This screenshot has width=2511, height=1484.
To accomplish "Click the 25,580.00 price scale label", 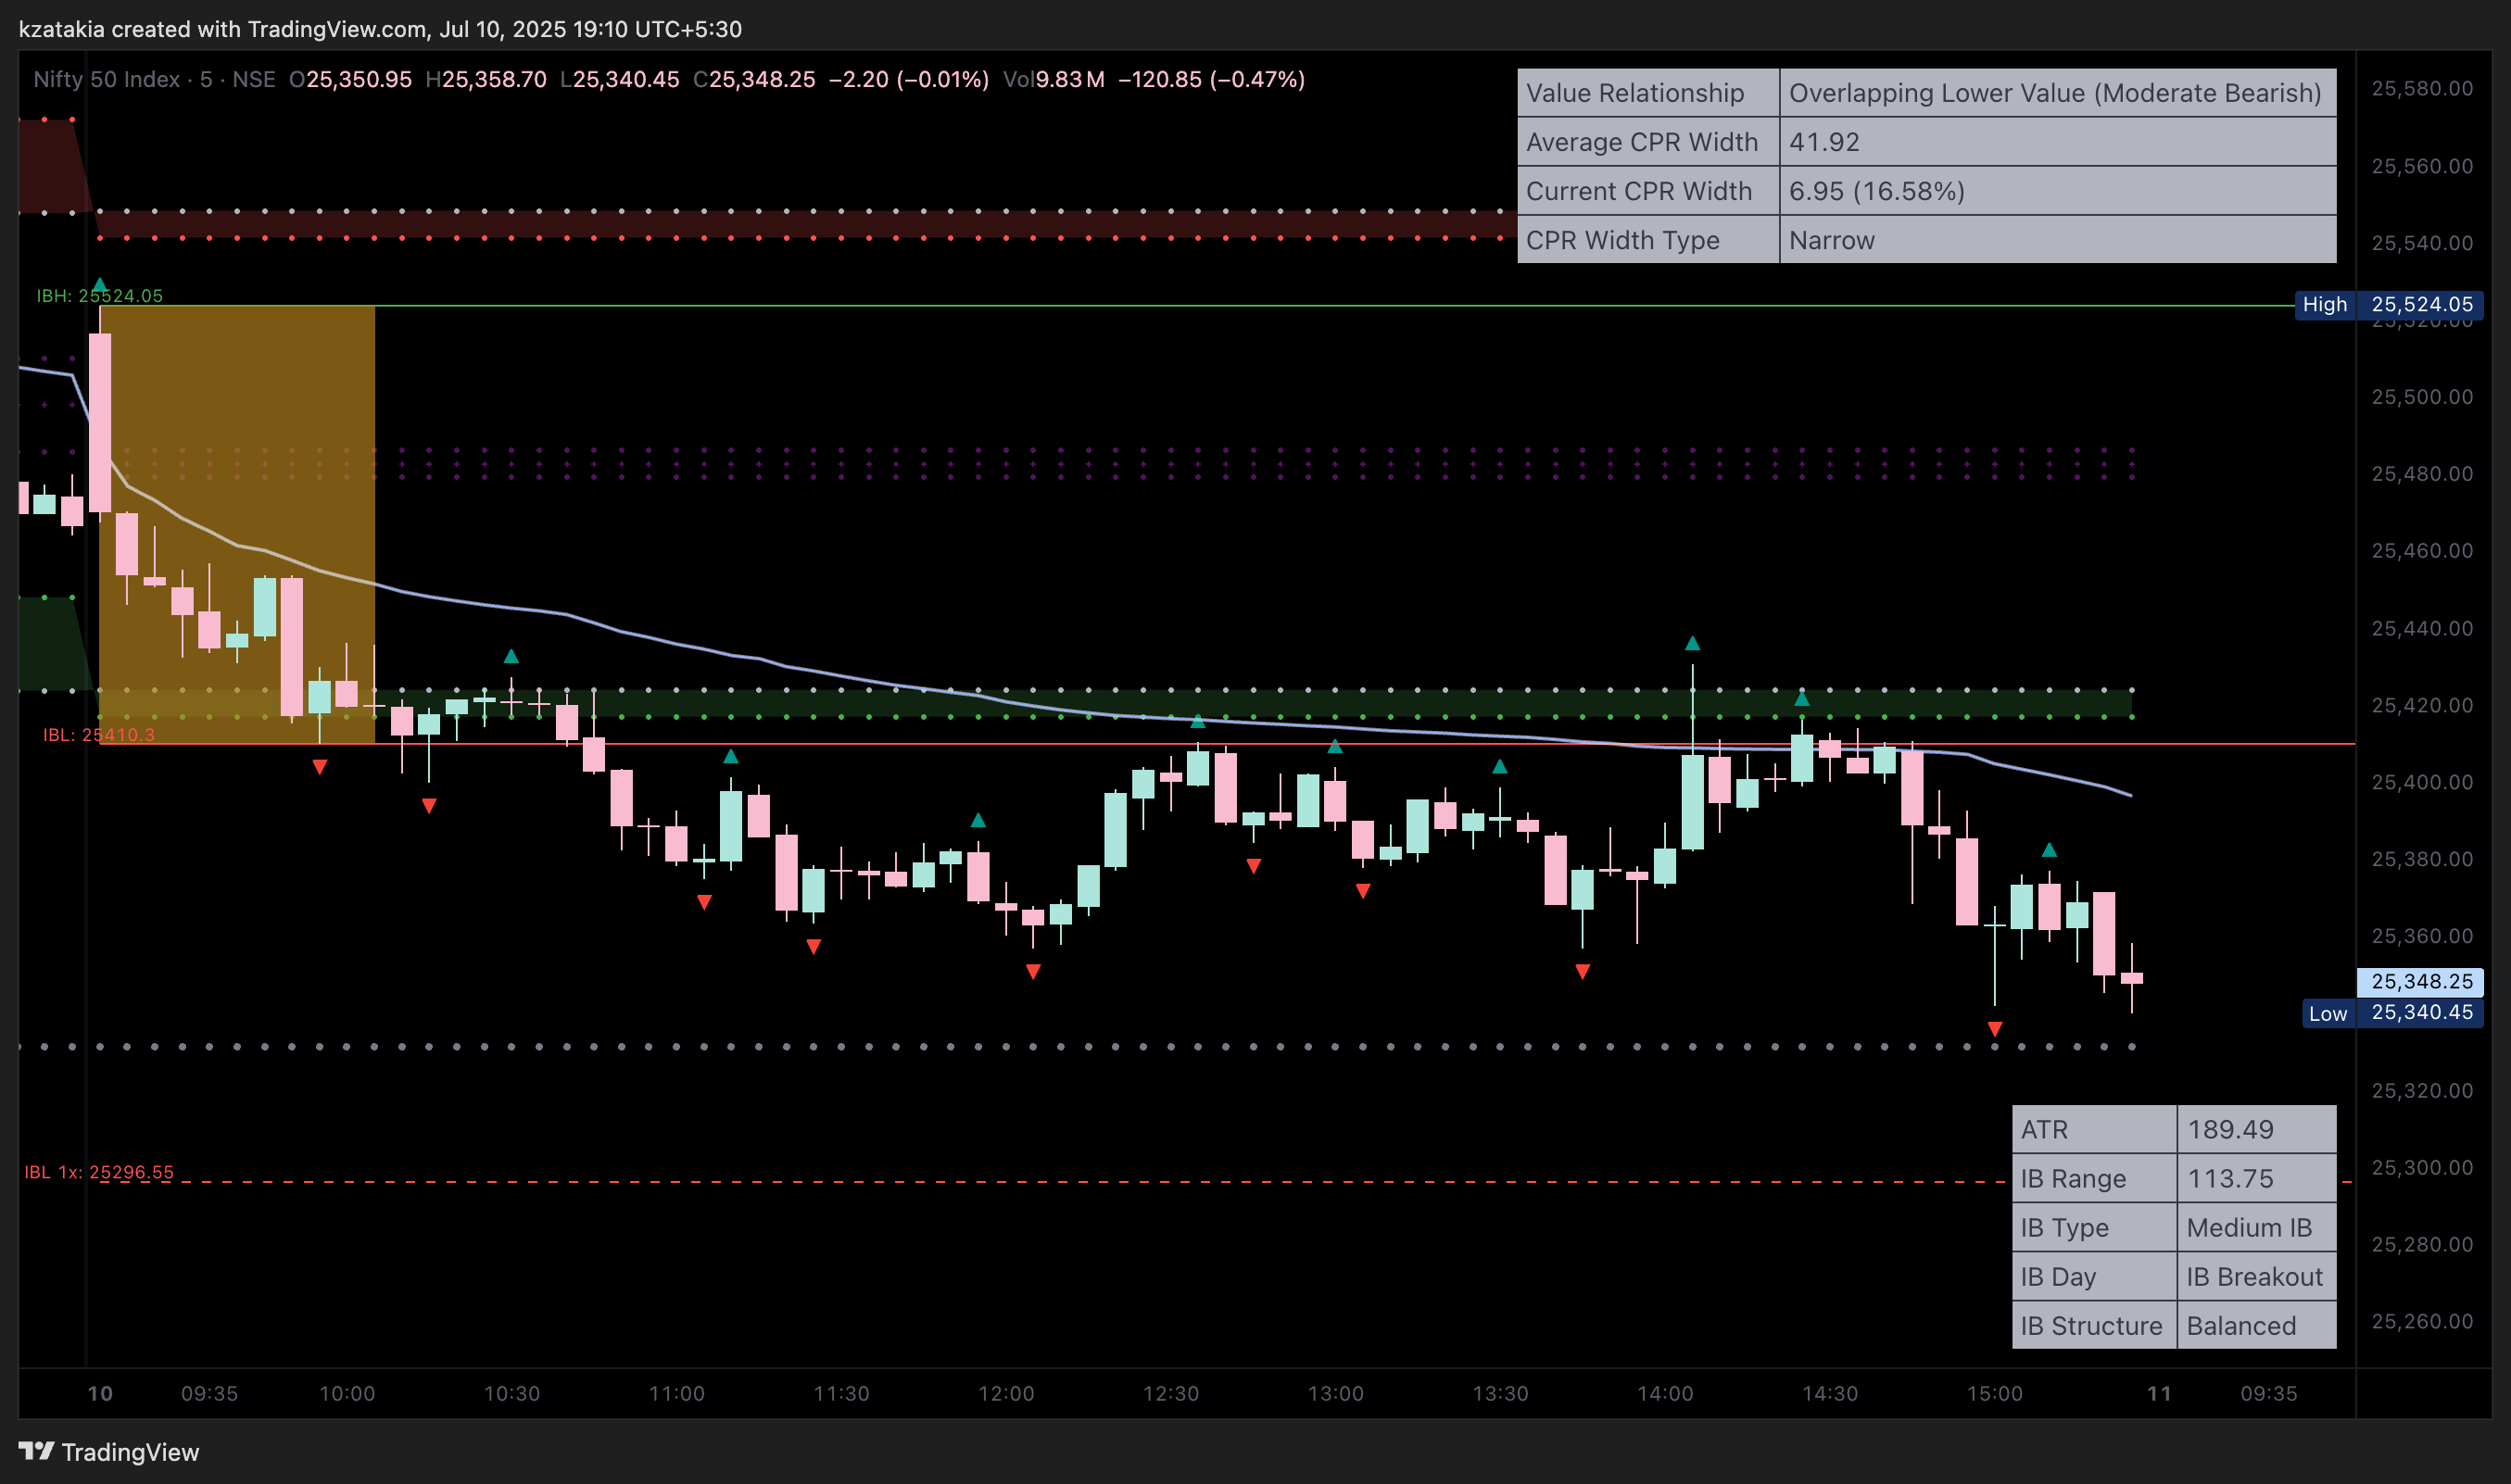I will 2422,88.
